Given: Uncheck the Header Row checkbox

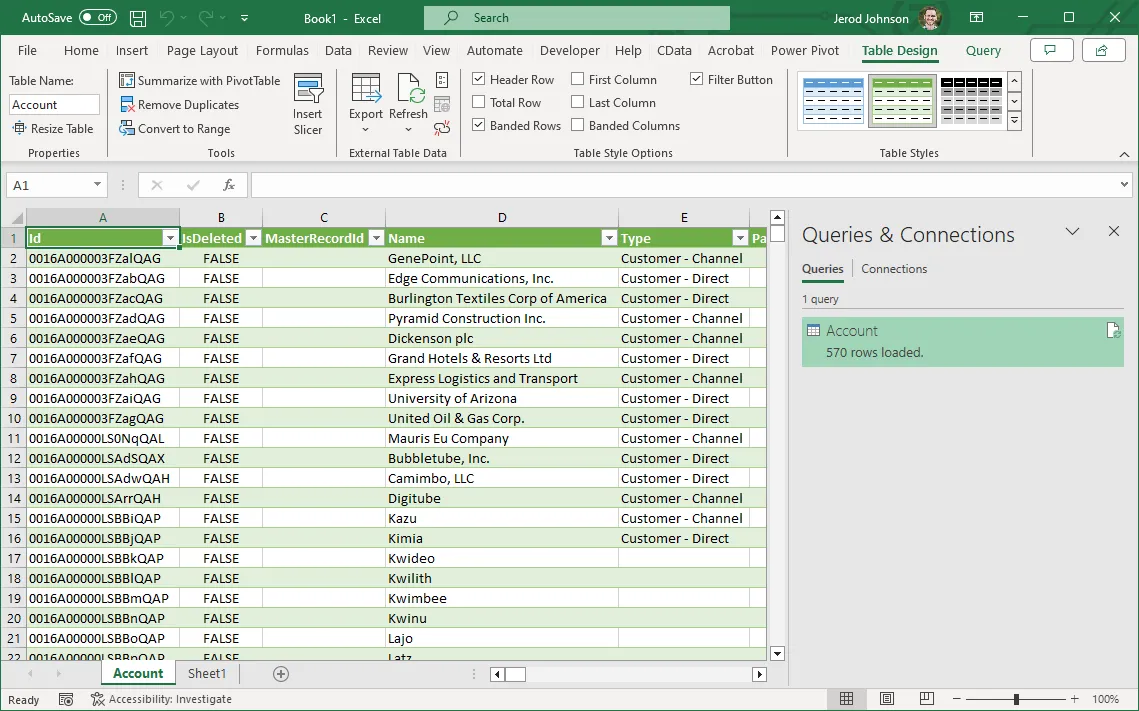Looking at the screenshot, I should click(x=479, y=80).
